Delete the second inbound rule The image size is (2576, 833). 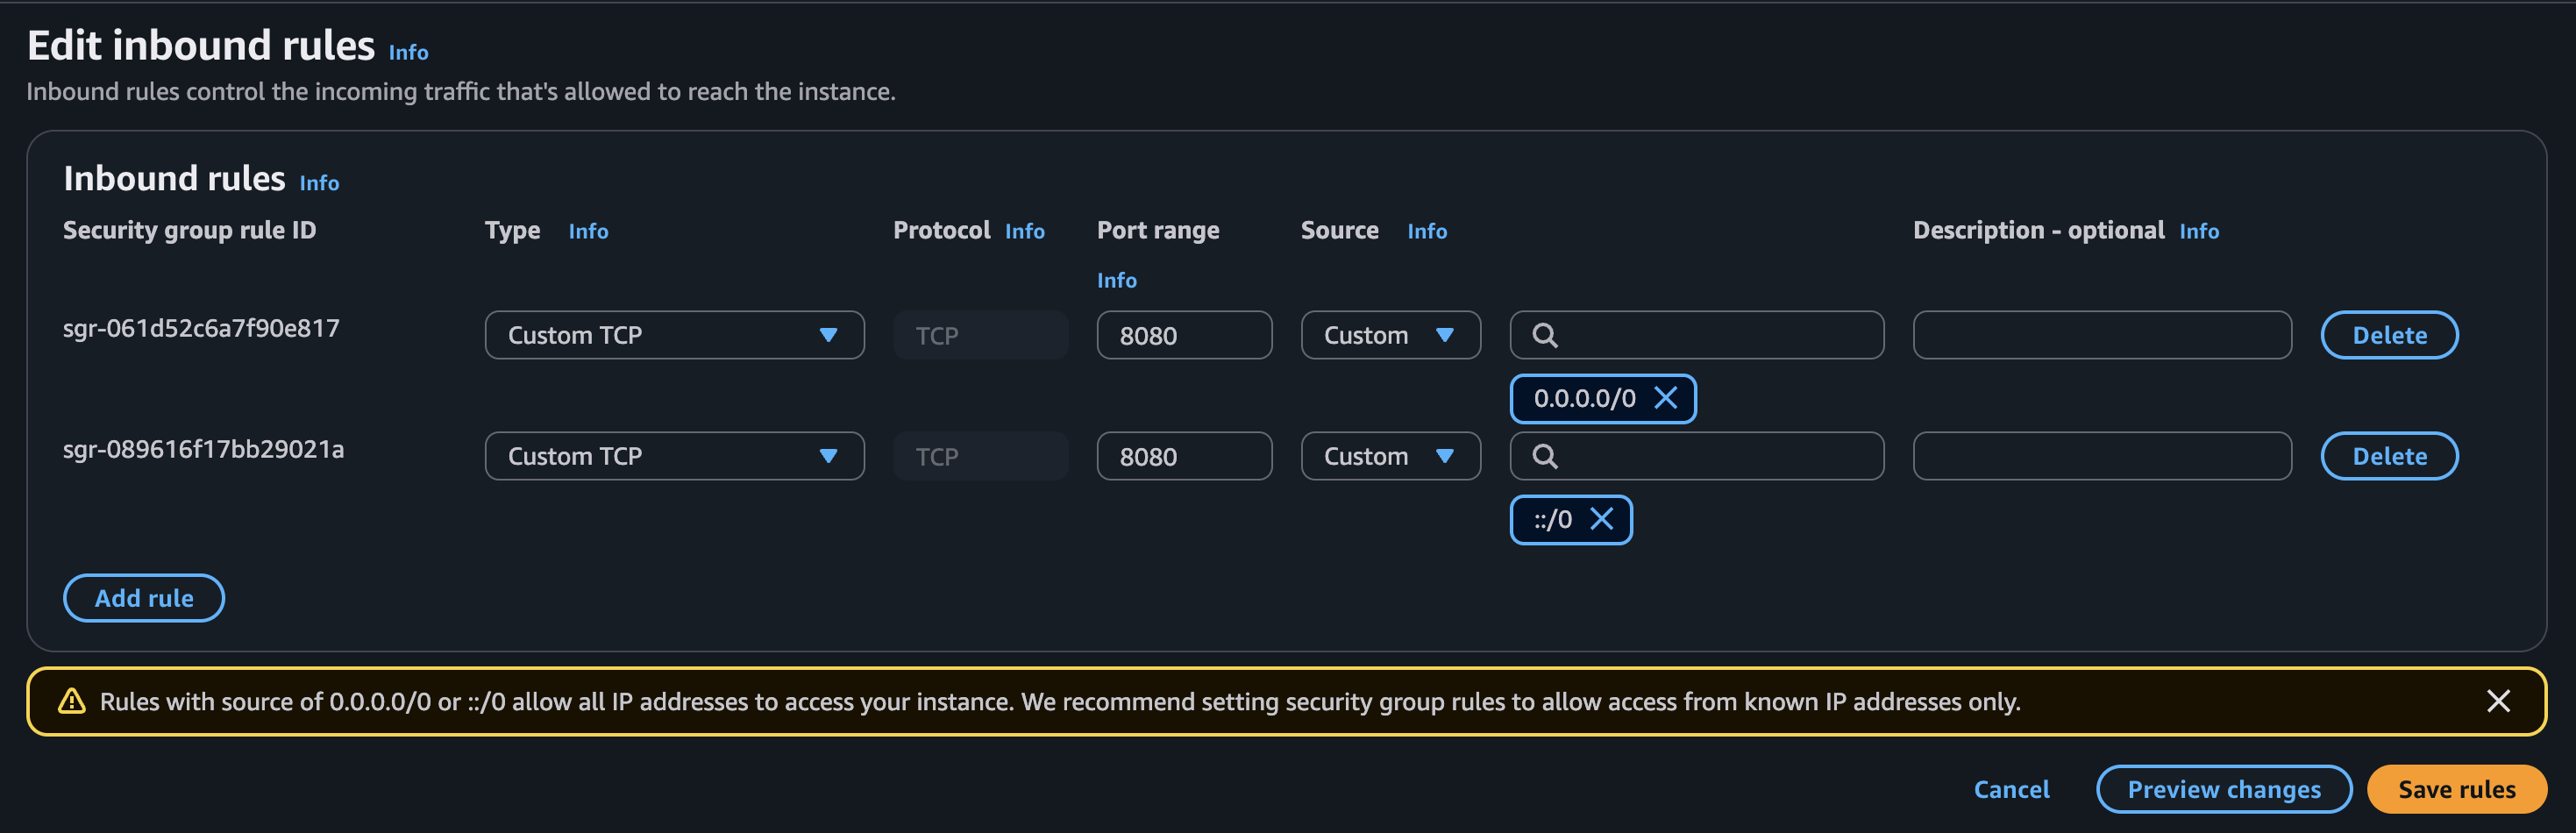click(x=2388, y=456)
